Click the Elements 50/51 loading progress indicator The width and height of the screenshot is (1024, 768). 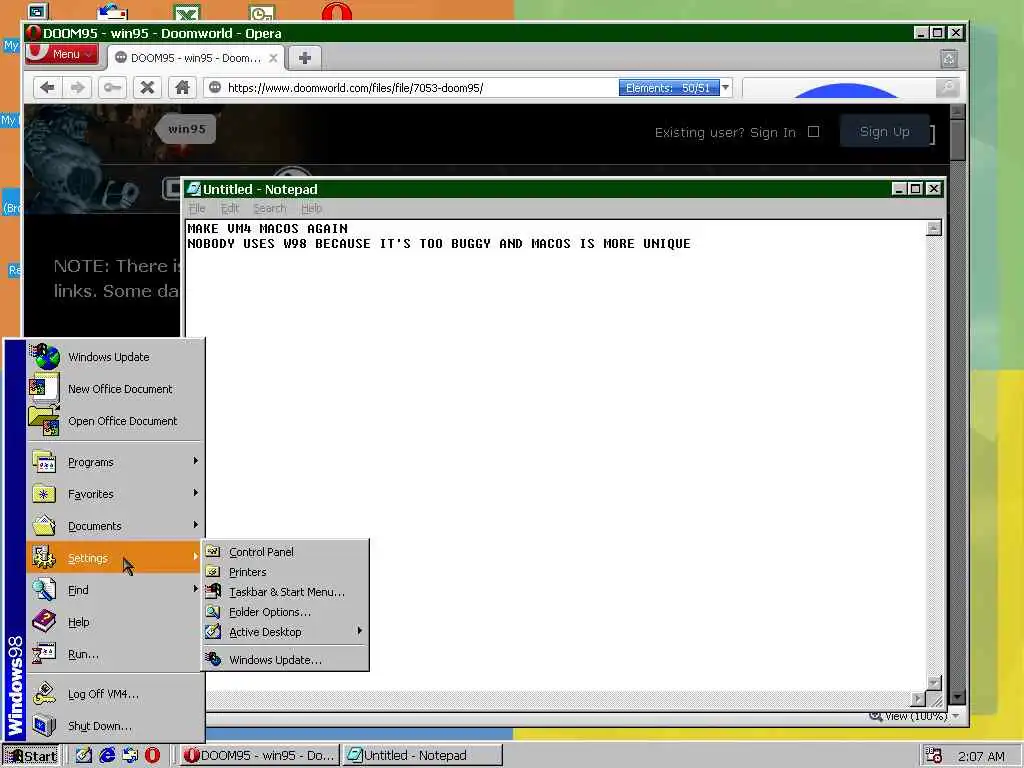pyautogui.click(x=669, y=88)
